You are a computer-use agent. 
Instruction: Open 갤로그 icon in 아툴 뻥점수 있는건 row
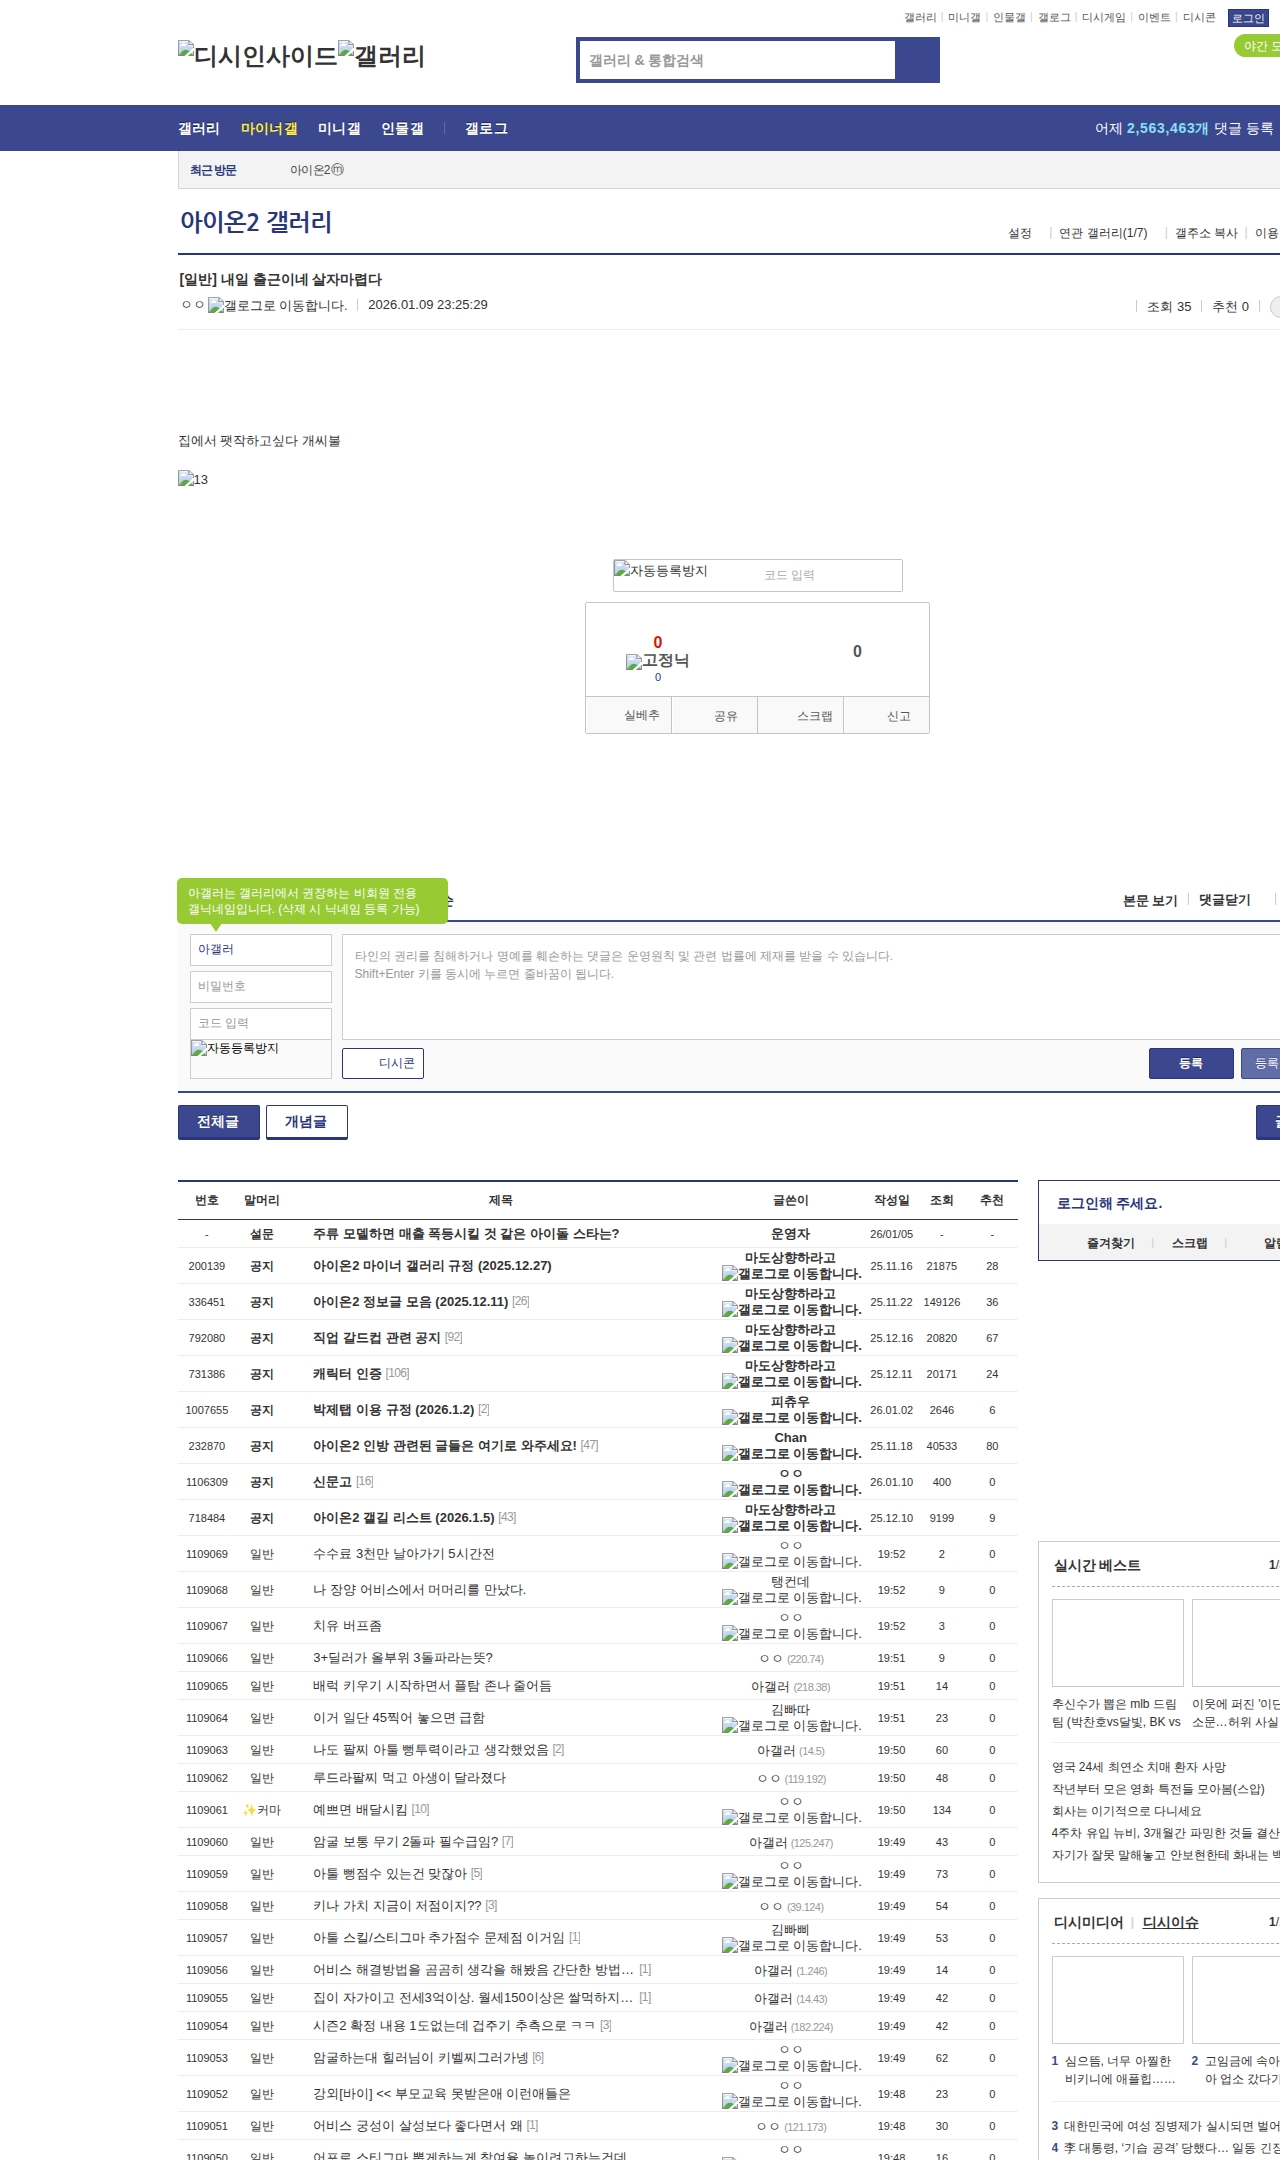pyautogui.click(x=791, y=1882)
